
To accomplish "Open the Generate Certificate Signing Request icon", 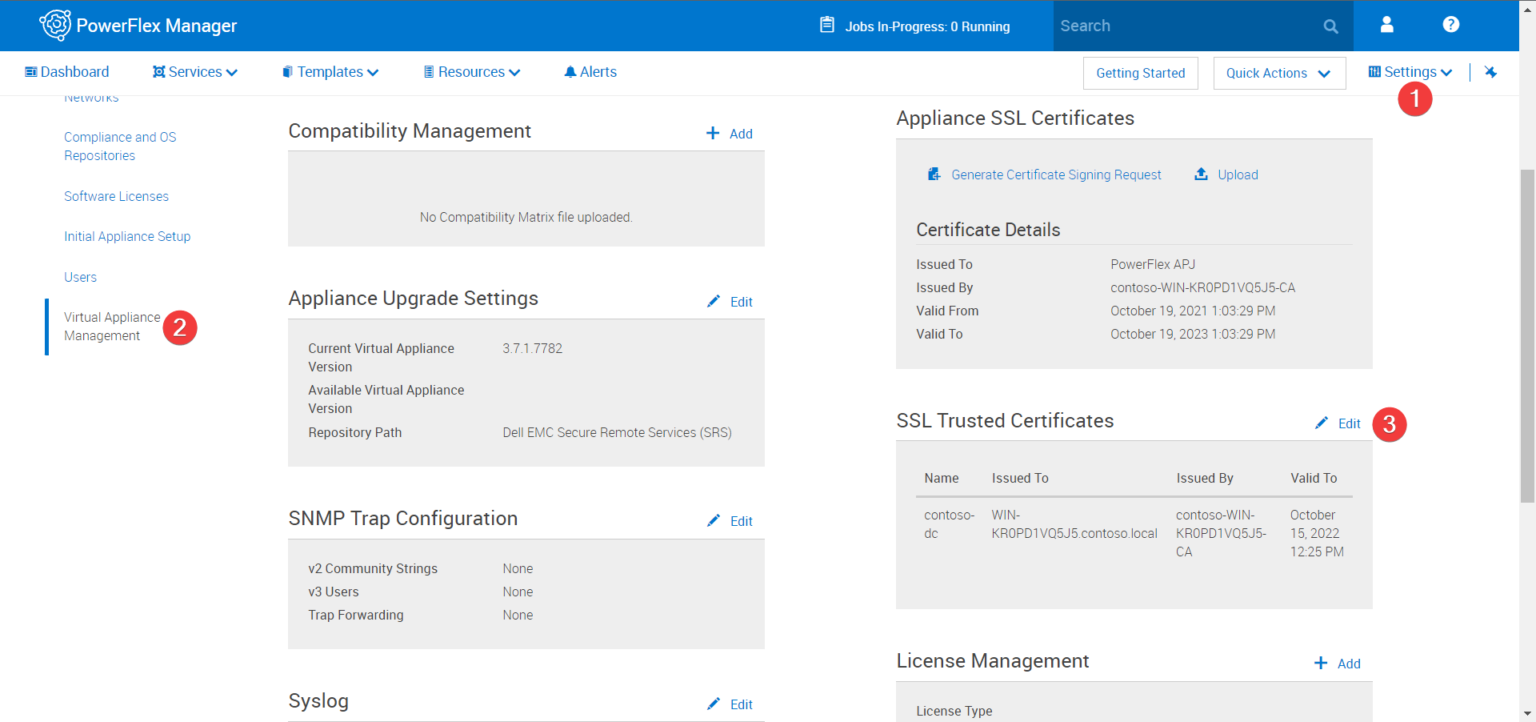I will (934, 174).
